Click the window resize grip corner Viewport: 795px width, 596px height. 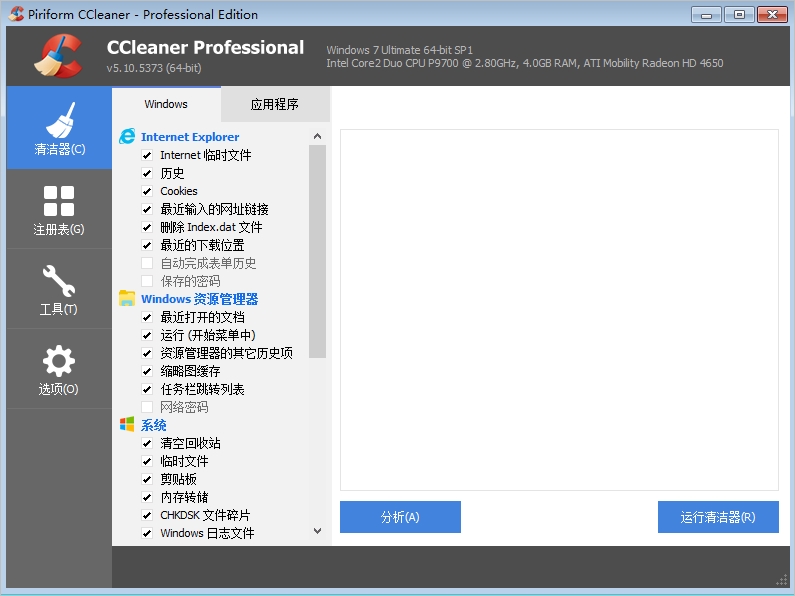(x=782, y=580)
